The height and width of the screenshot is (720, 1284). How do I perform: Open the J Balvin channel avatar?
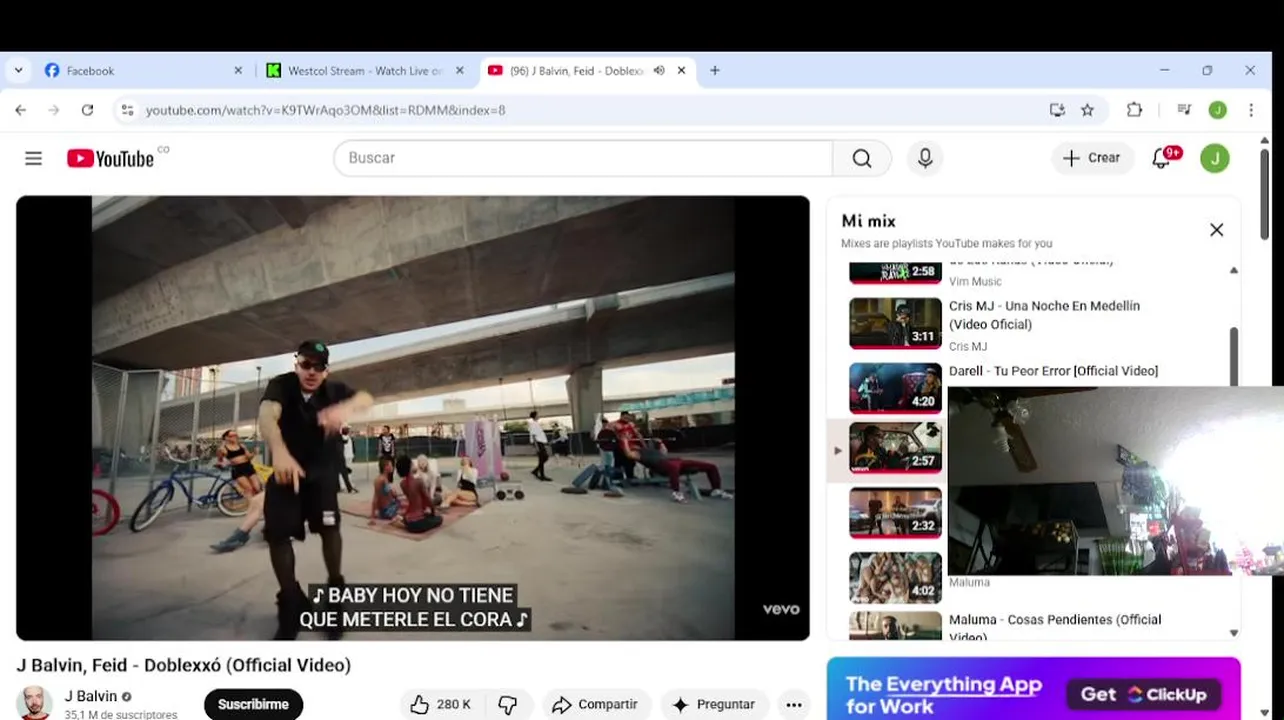[34, 703]
